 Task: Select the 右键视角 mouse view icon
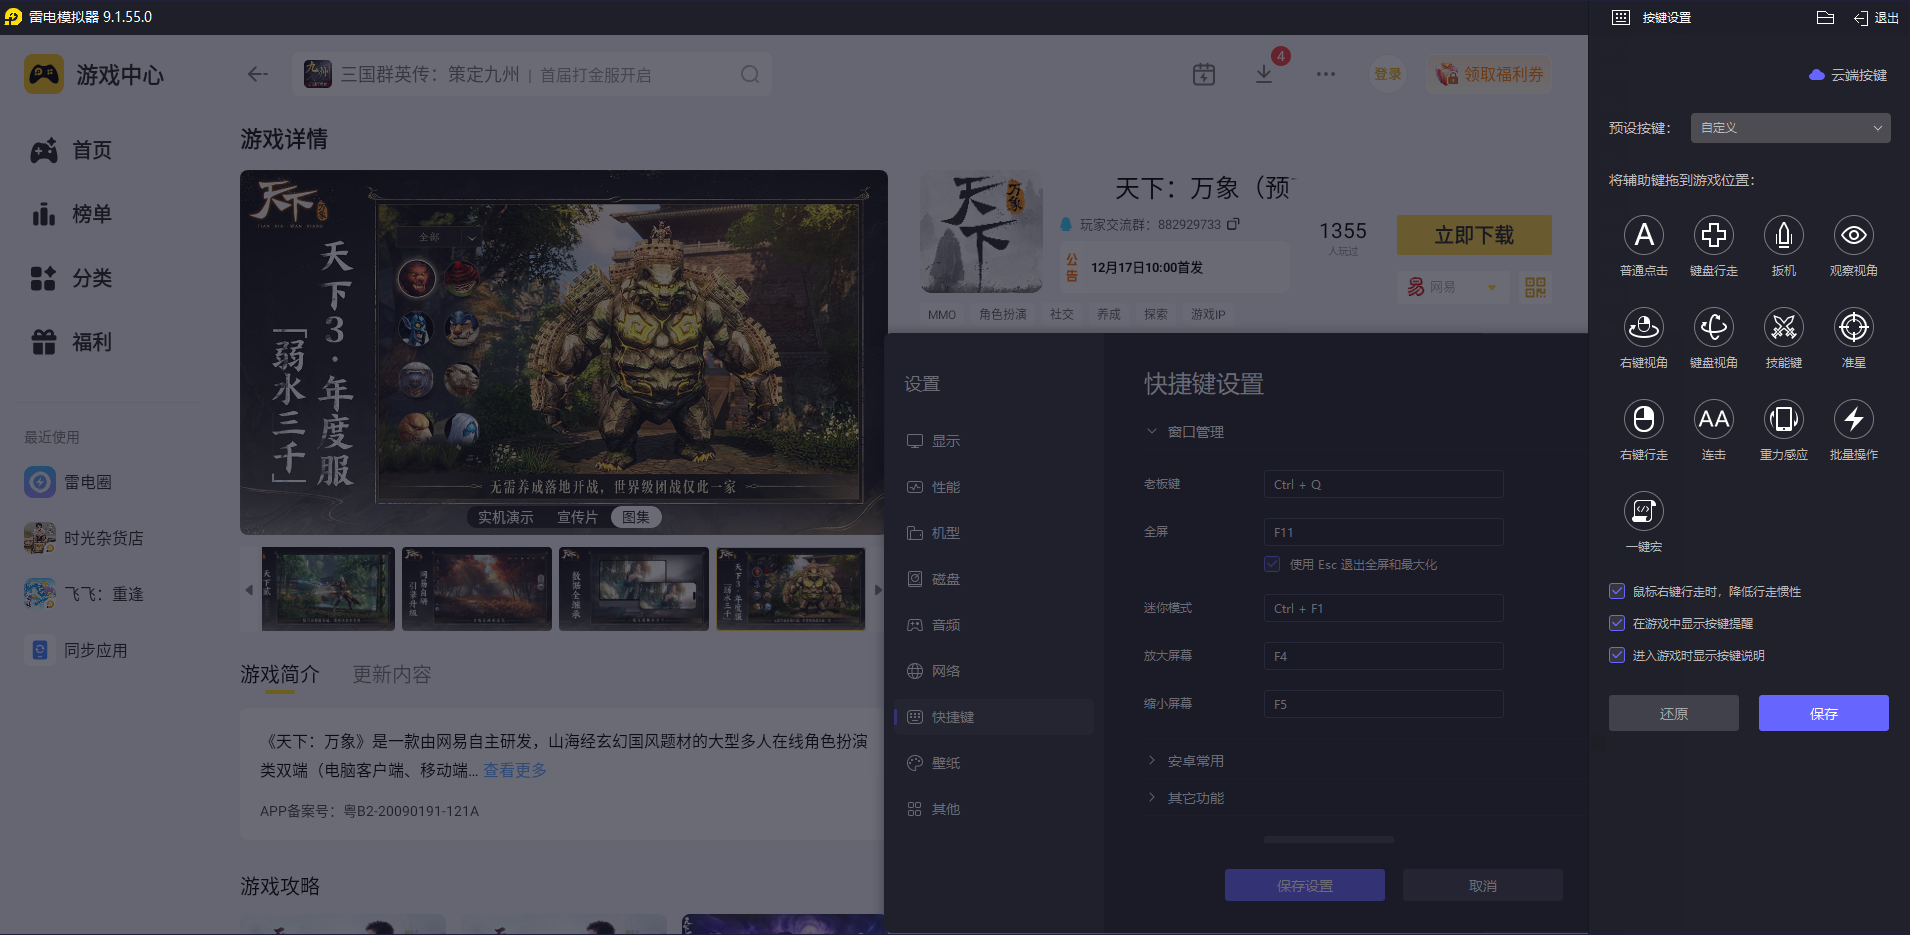[1644, 327]
